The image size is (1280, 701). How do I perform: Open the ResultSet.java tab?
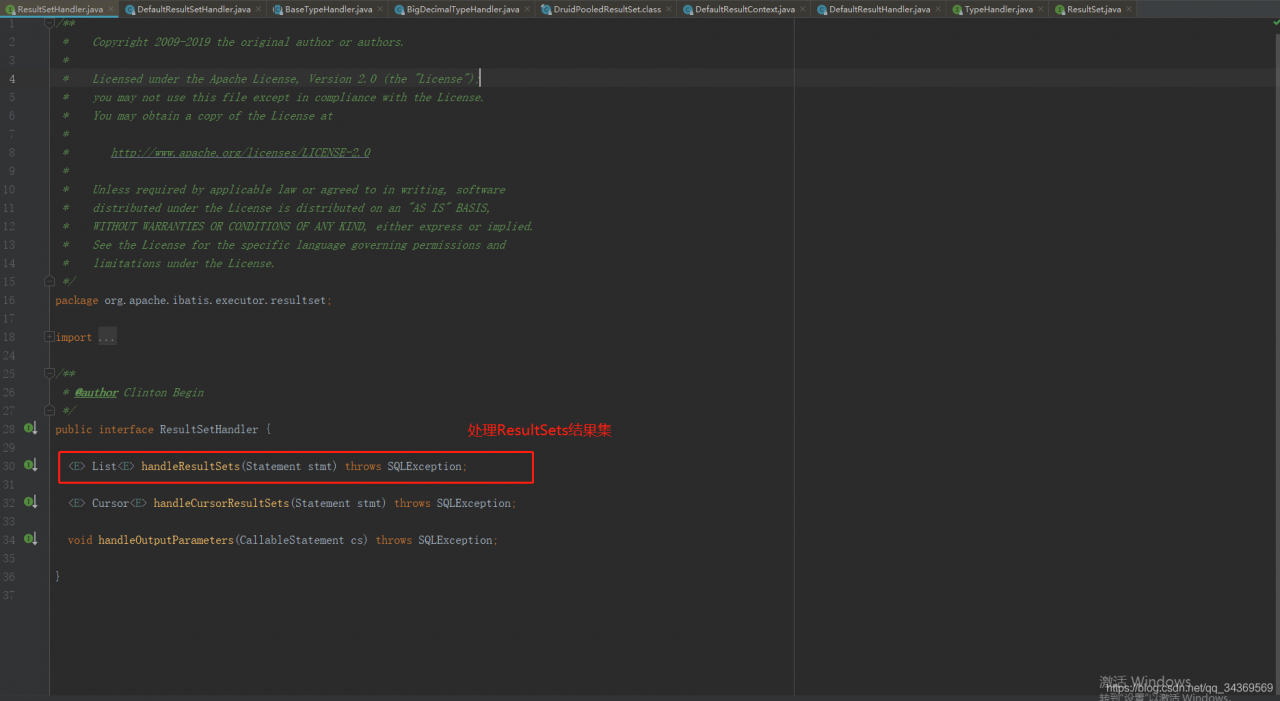pyautogui.click(x=1094, y=9)
